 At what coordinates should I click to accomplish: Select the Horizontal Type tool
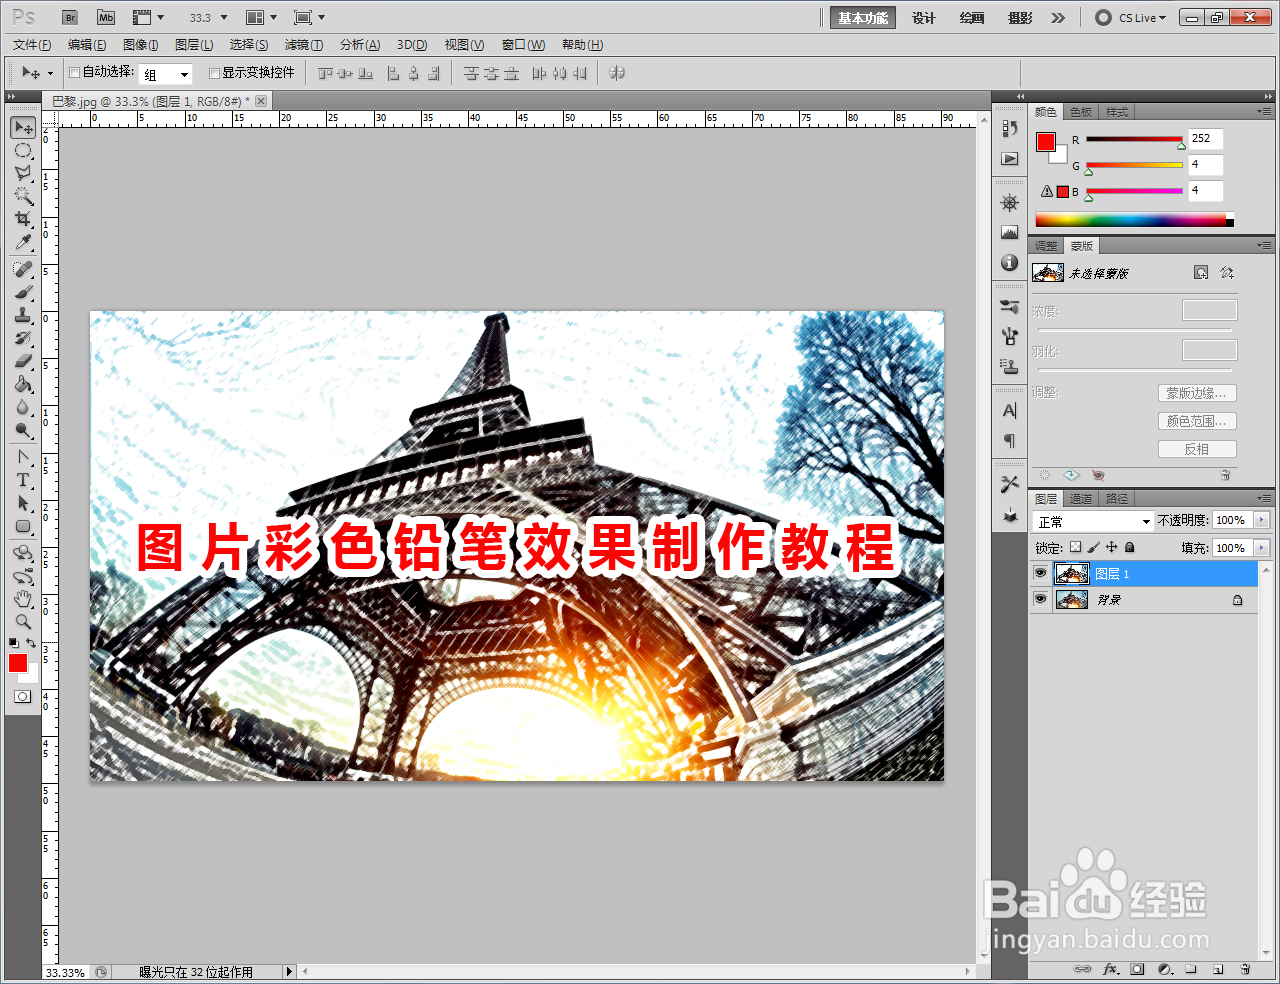[x=22, y=480]
